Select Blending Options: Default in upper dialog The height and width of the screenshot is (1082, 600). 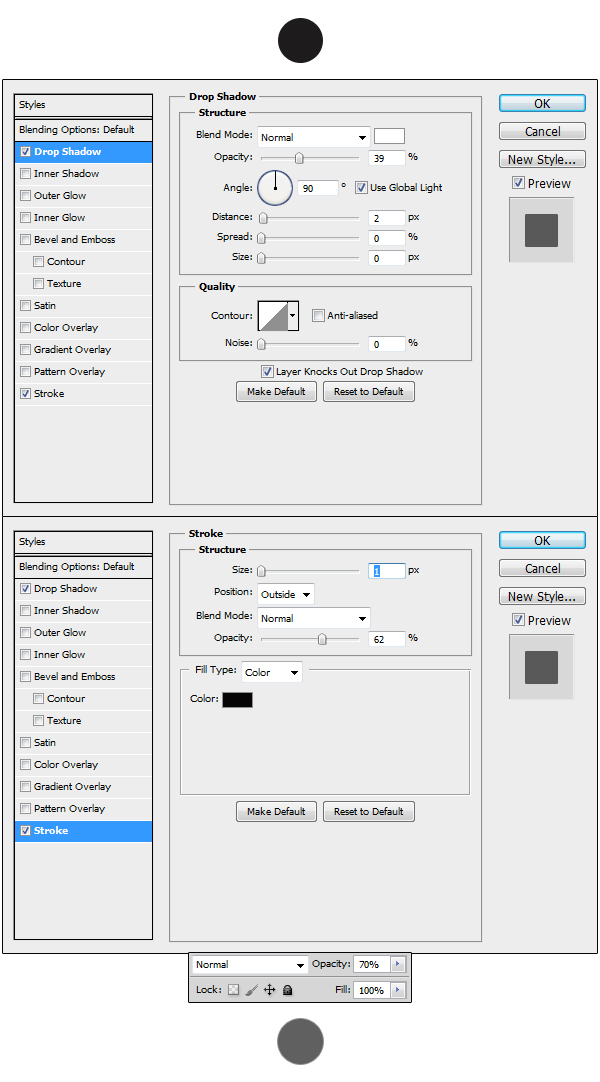pyautogui.click(x=83, y=130)
